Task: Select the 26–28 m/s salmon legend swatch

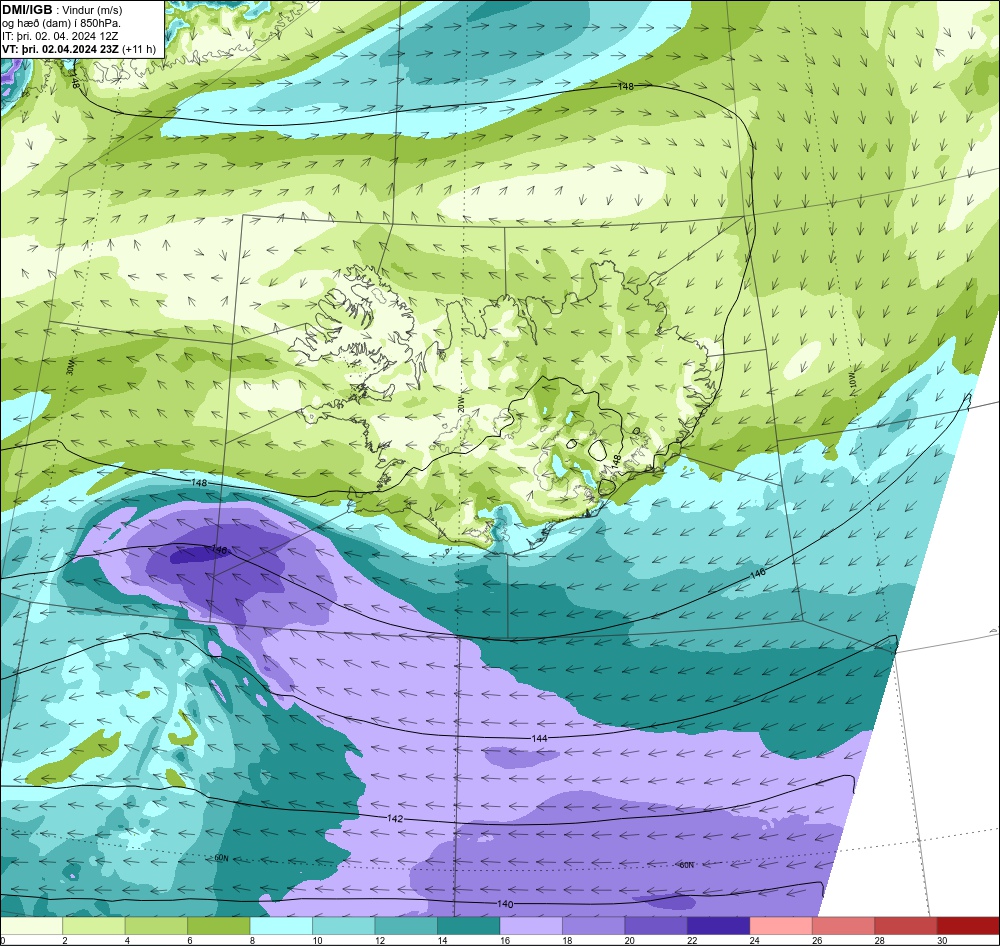Action: 844,926
